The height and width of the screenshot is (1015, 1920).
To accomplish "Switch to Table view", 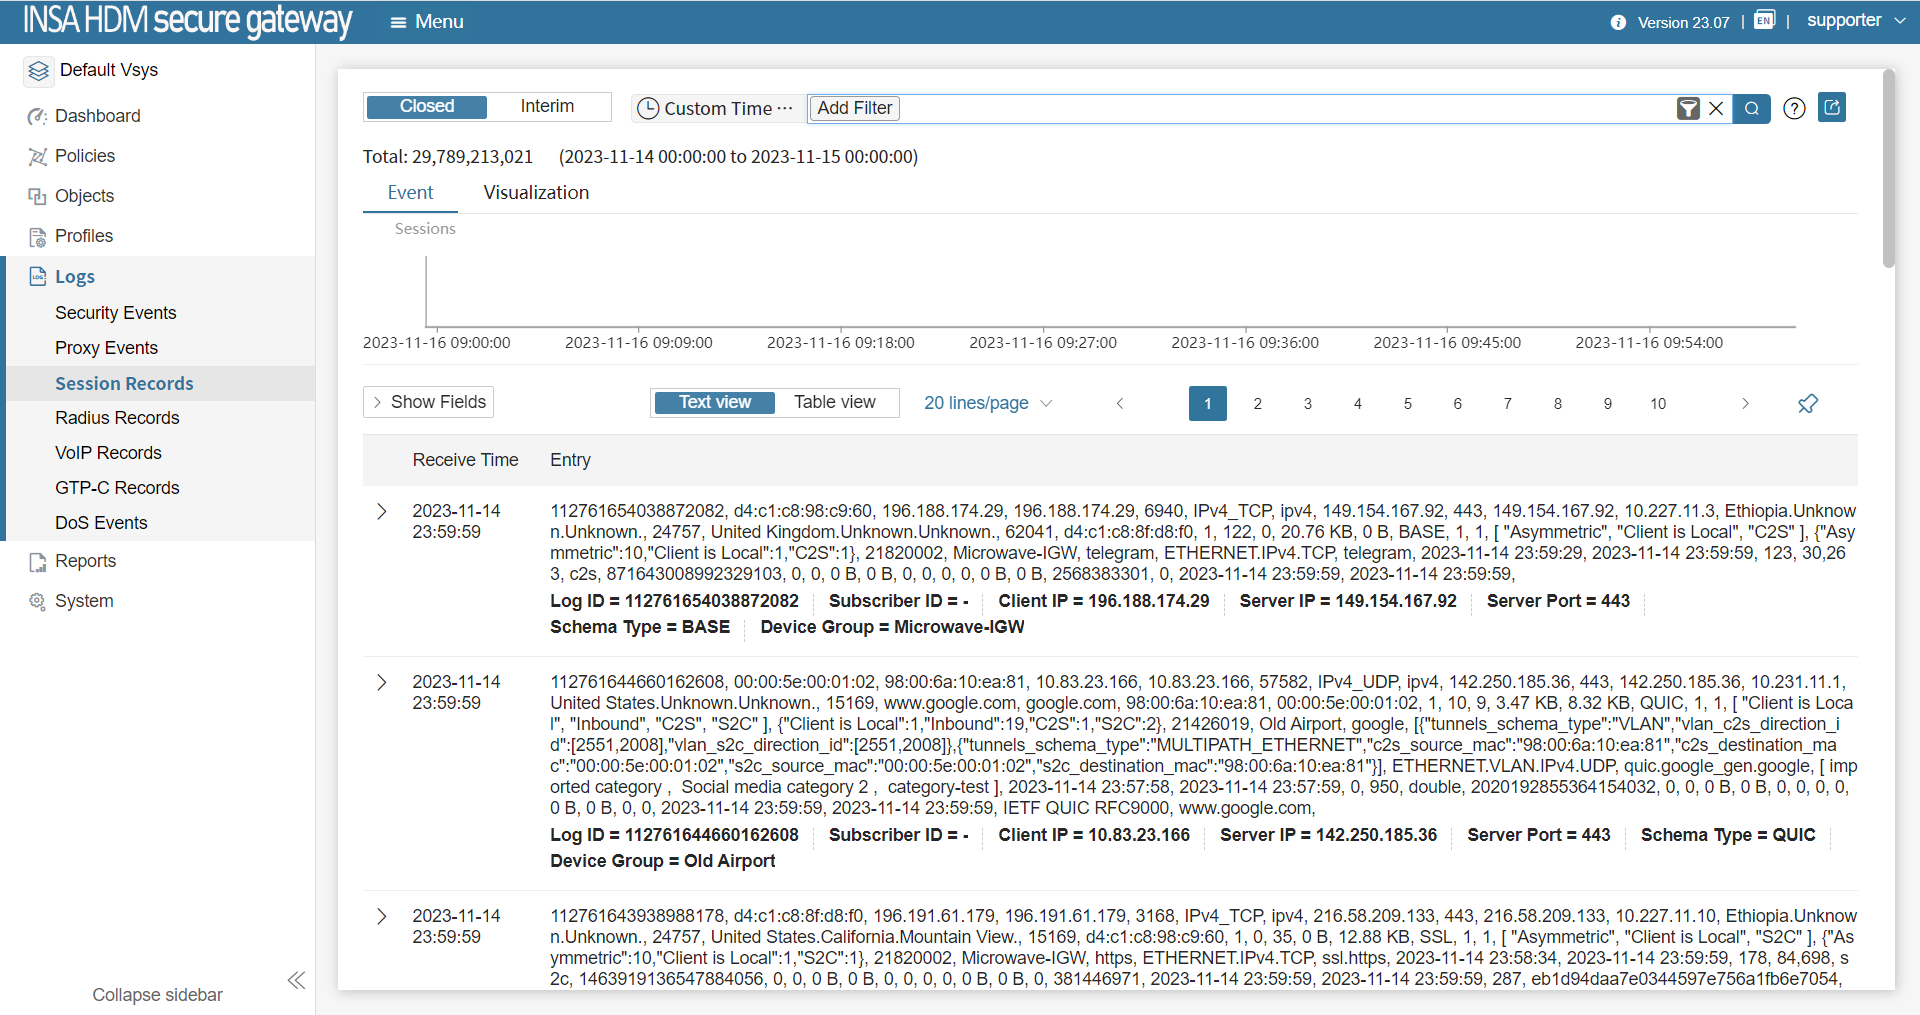I will click(x=834, y=402).
